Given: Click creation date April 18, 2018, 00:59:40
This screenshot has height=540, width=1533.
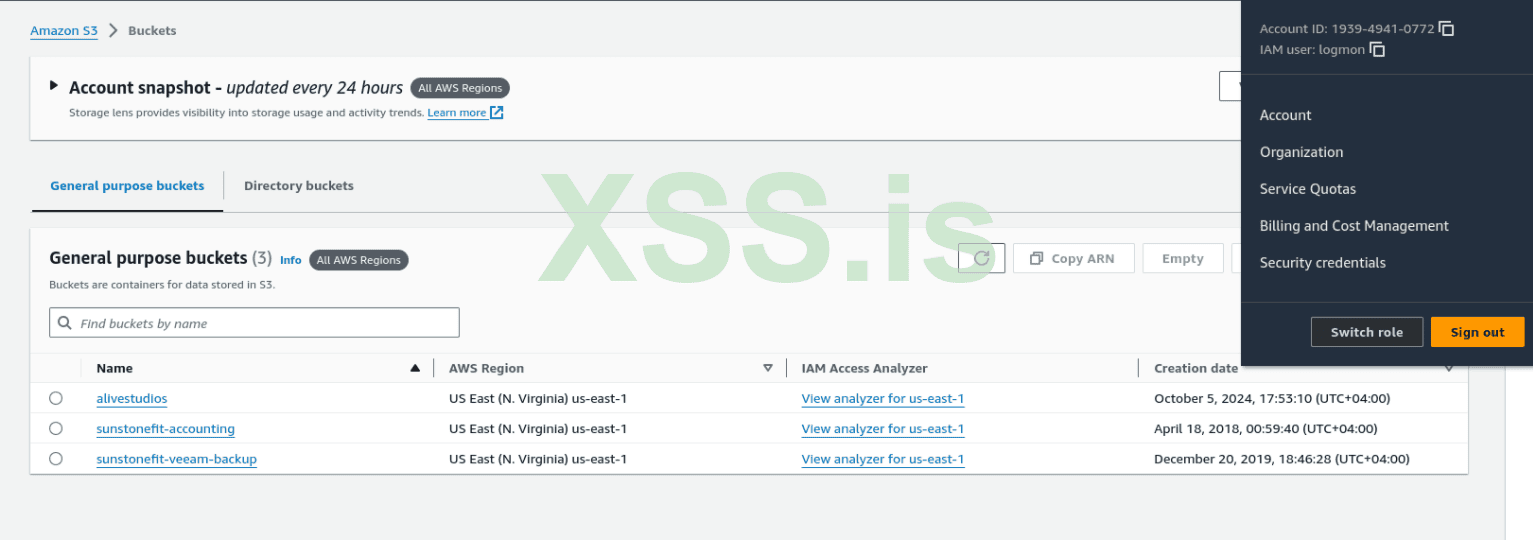Looking at the screenshot, I should [x=1266, y=429].
